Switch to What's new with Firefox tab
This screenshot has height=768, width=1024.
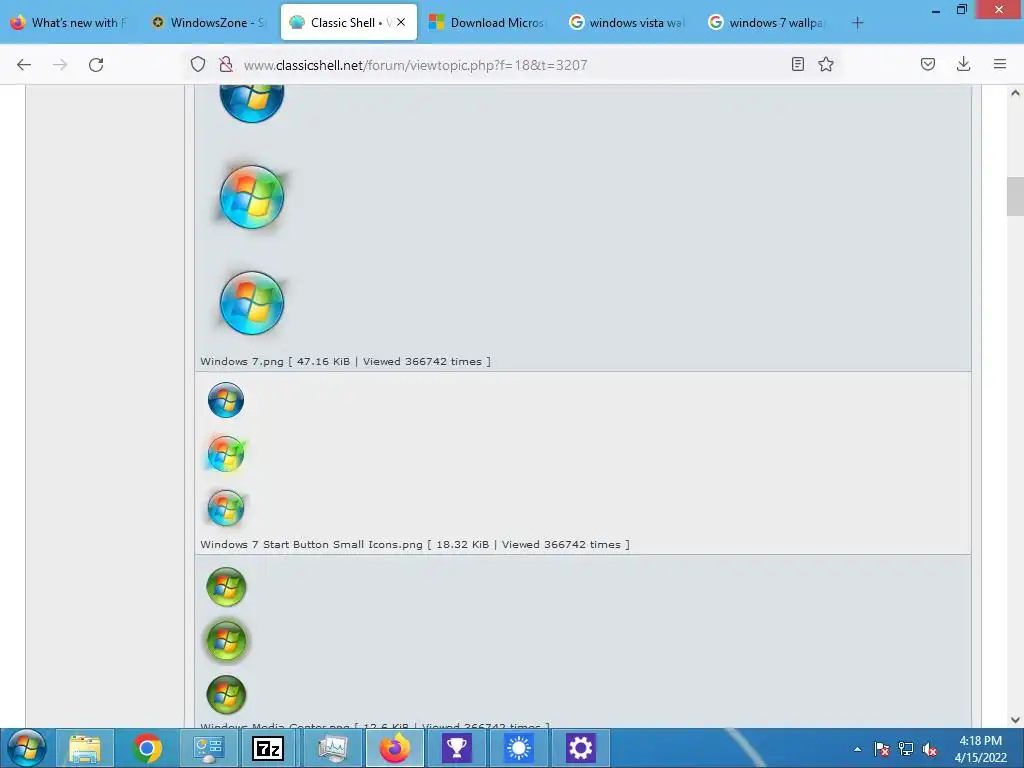(x=71, y=23)
